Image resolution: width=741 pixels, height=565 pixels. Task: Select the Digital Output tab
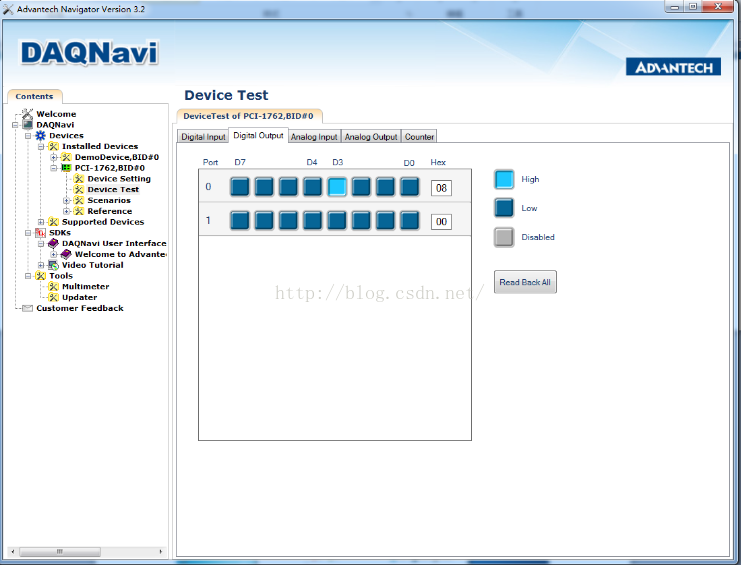click(258, 135)
